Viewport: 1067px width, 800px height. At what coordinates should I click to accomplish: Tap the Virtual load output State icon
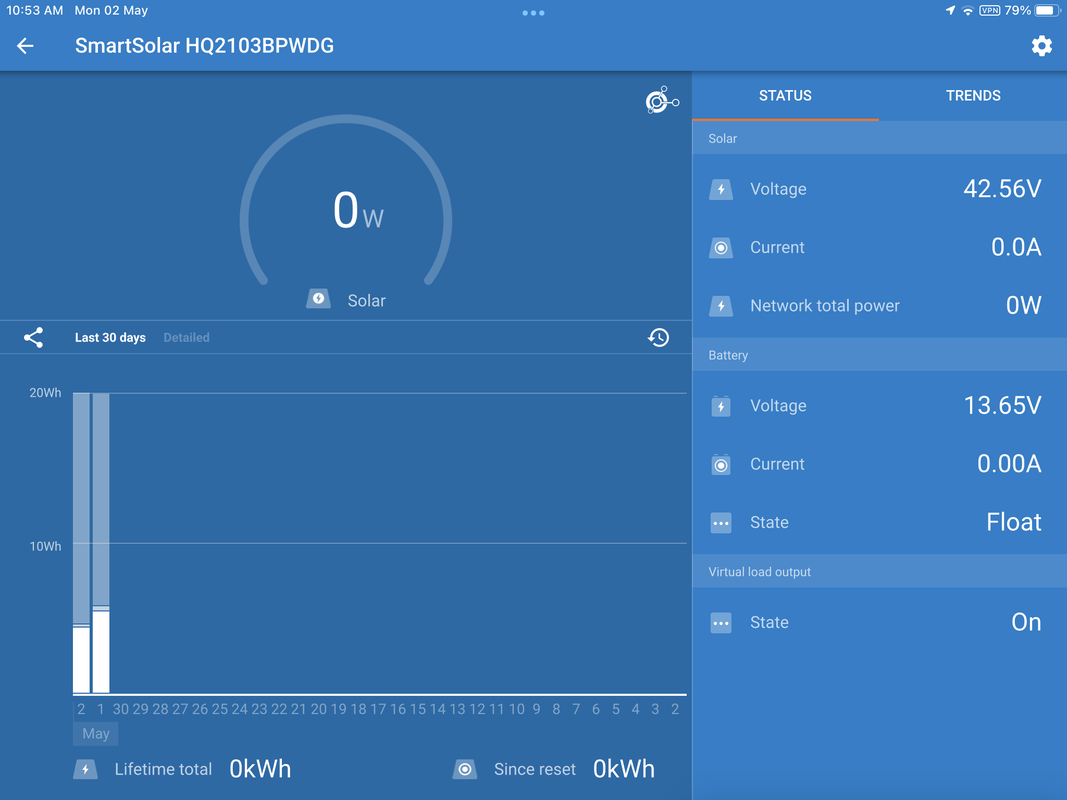pos(721,623)
